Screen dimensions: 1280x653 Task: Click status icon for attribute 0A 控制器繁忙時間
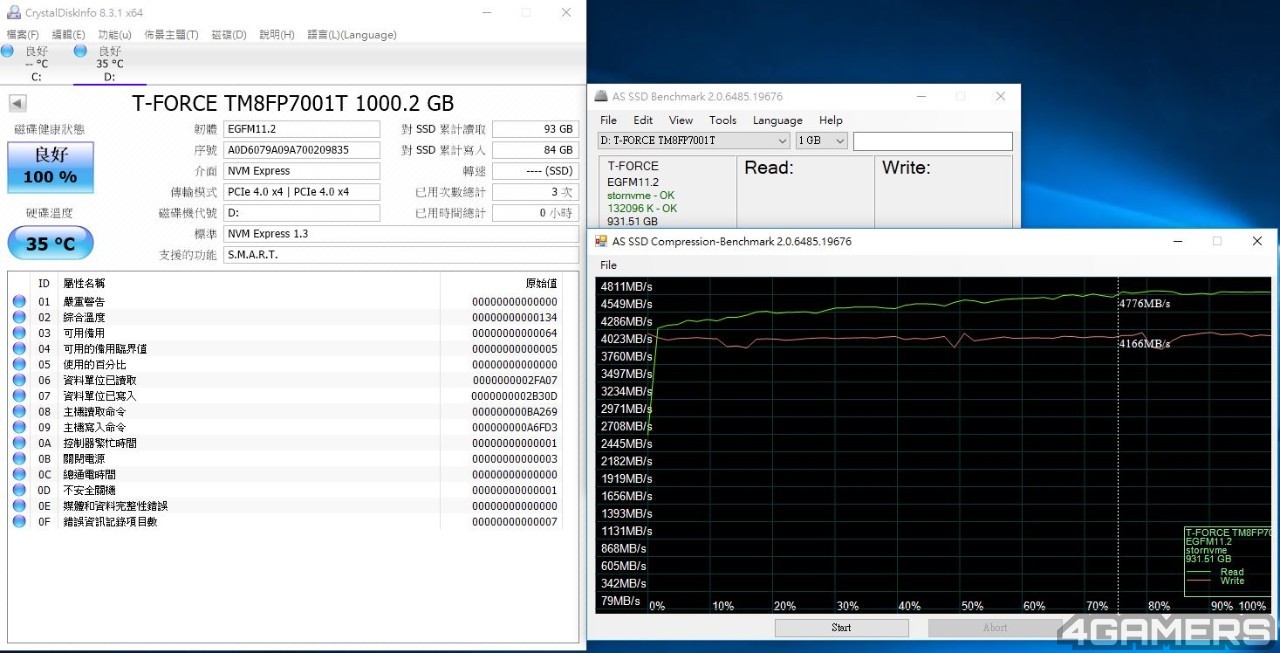pyautogui.click(x=19, y=443)
